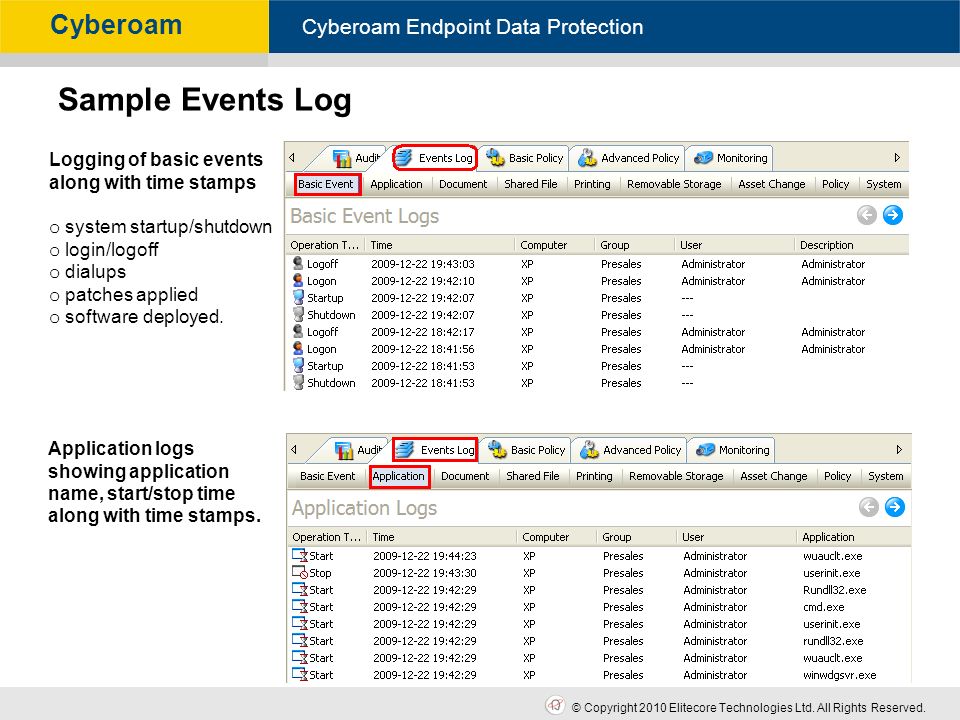
Task: Open the Printing sub-tab in the upper panel
Action: 592,184
